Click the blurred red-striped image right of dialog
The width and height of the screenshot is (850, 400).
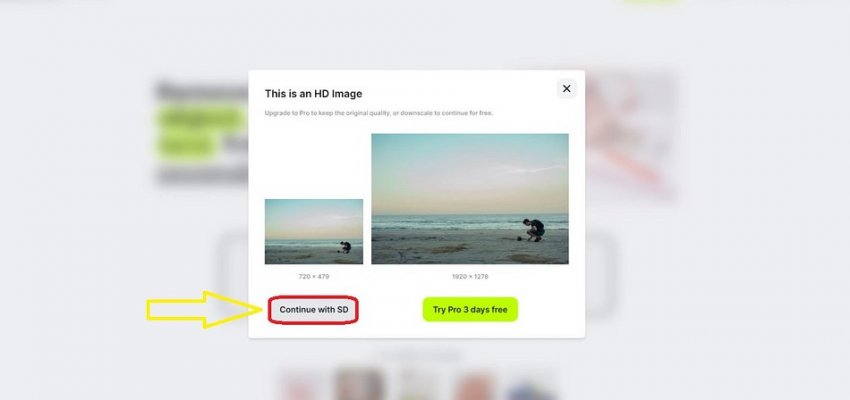click(632, 136)
